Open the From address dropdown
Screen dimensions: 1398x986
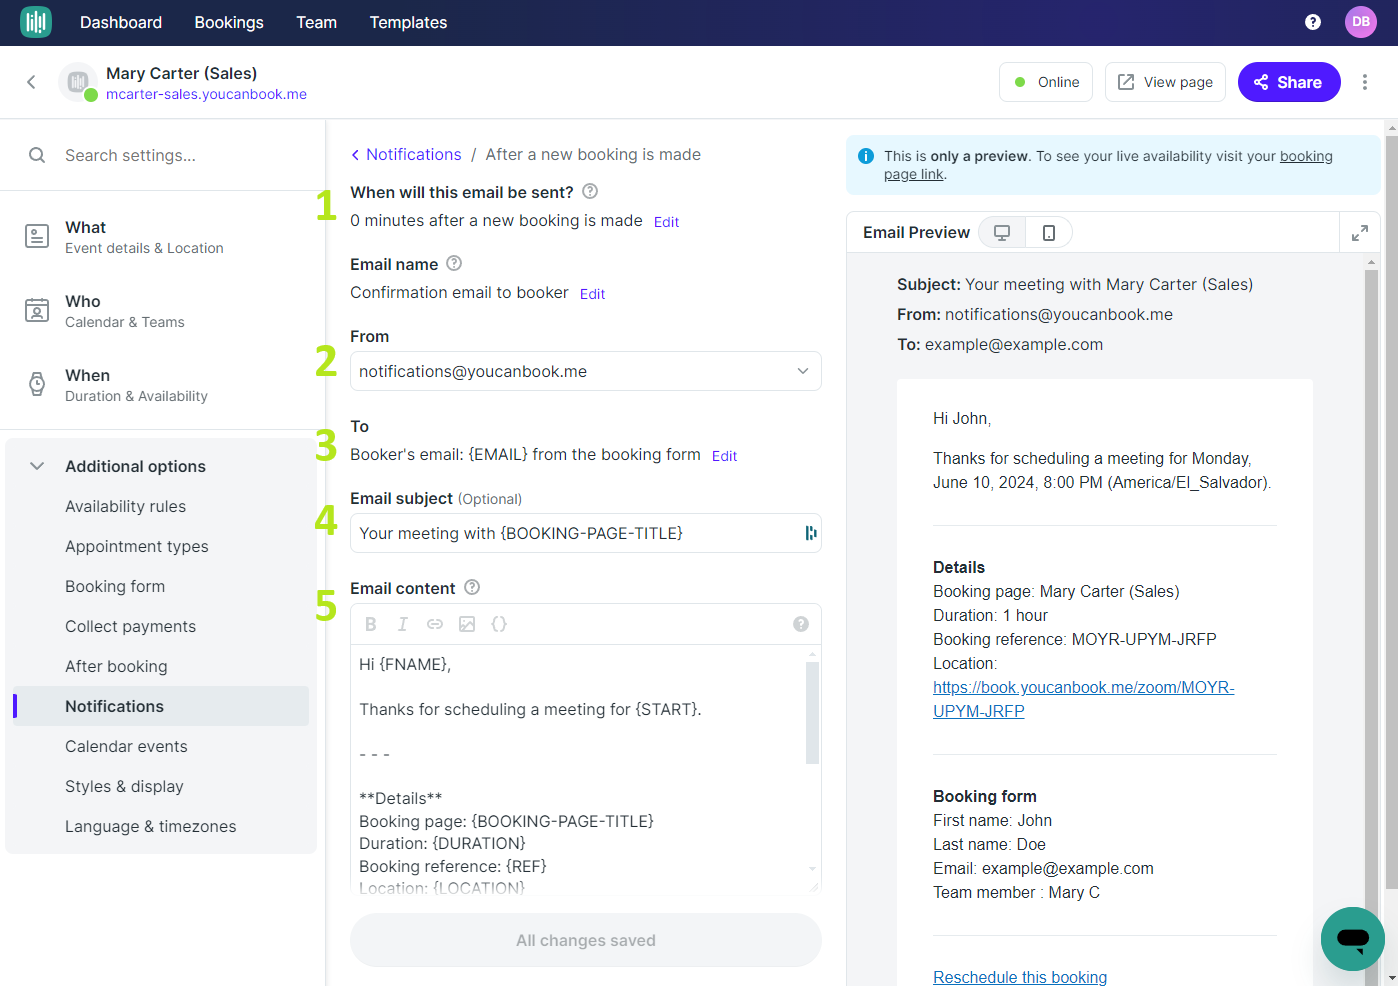tap(586, 371)
